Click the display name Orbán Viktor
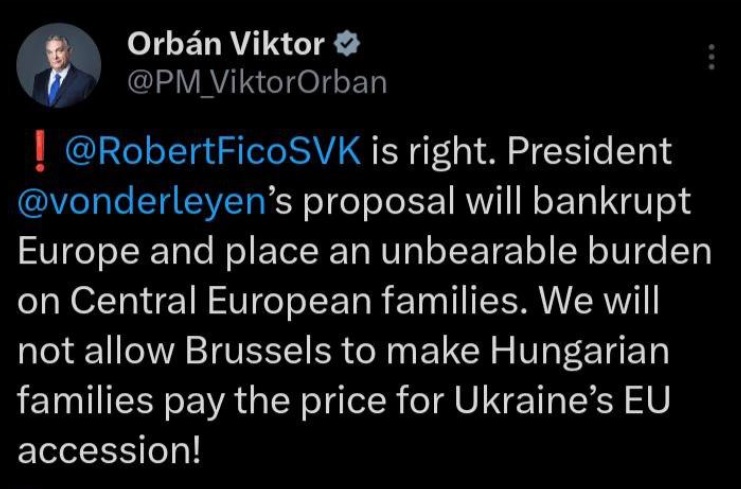The width and height of the screenshot is (741, 489). click(226, 44)
